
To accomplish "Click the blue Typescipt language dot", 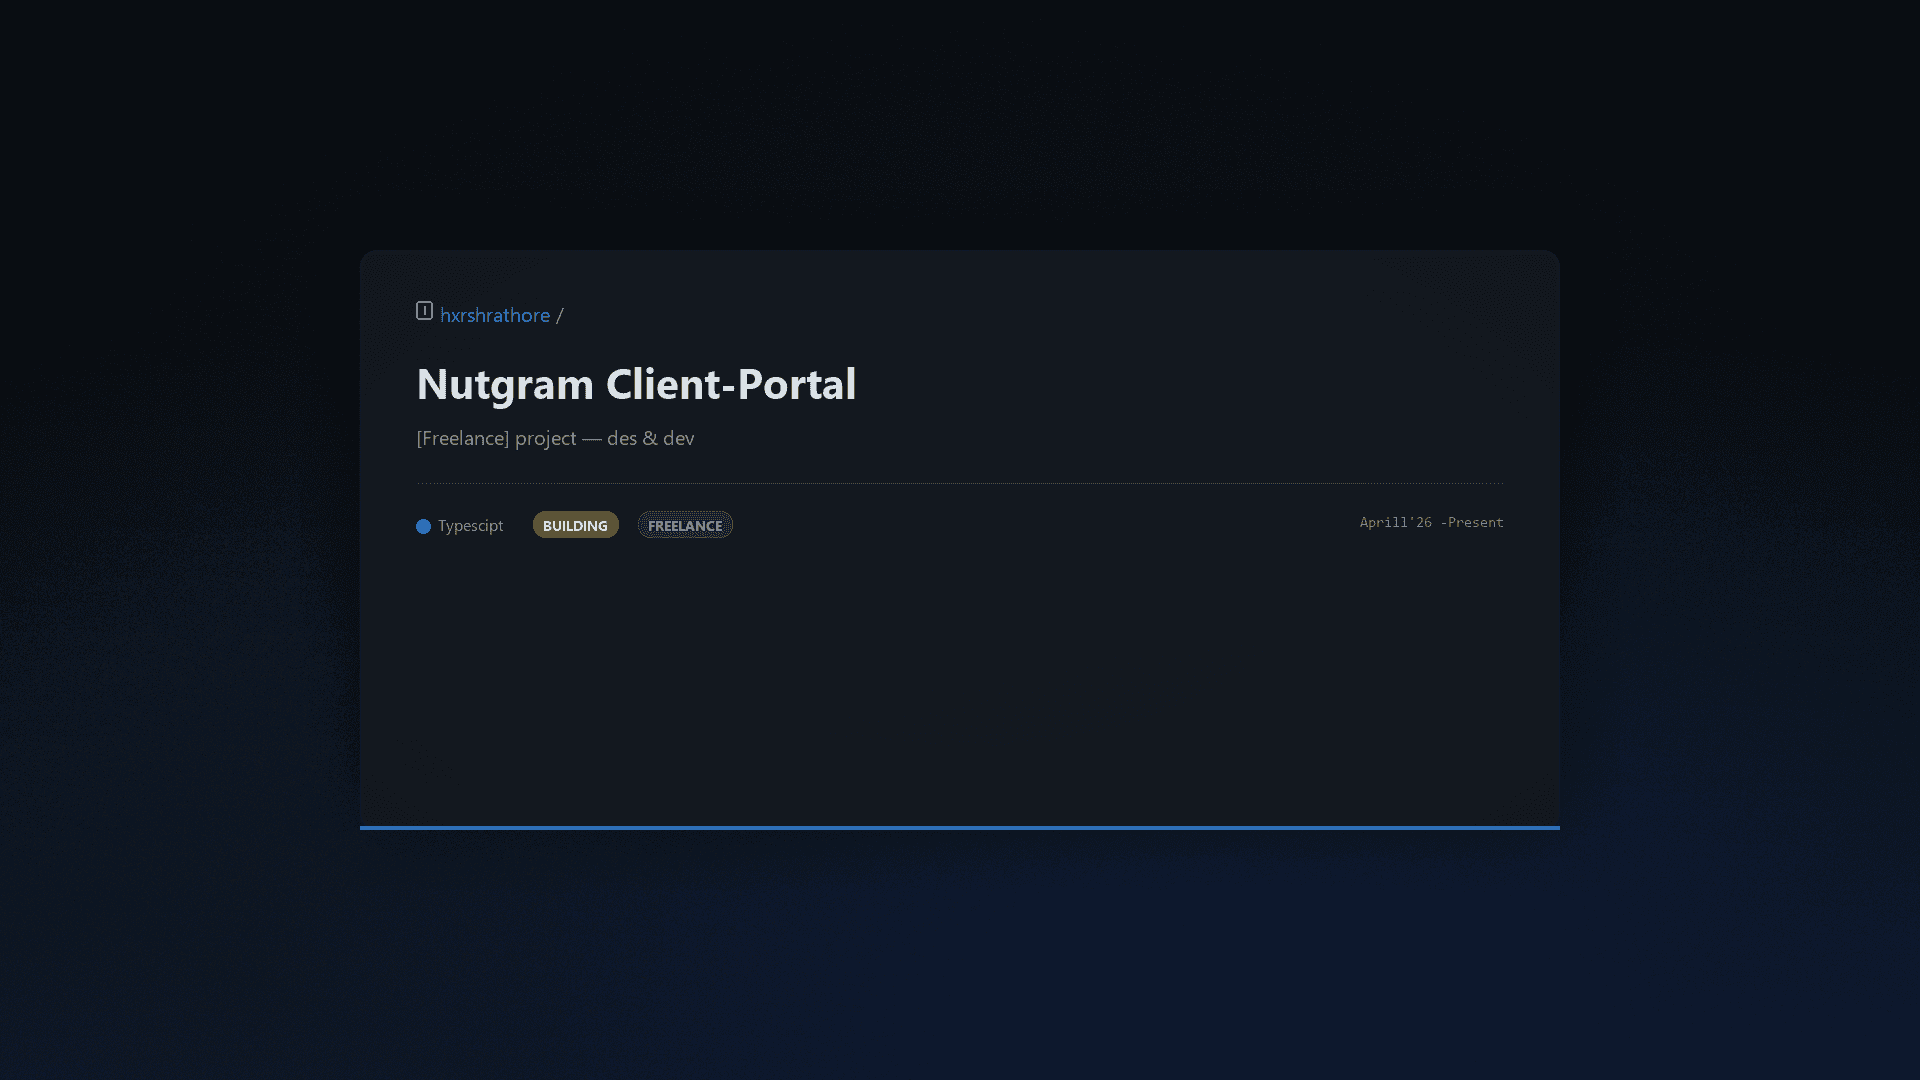I will pos(424,526).
